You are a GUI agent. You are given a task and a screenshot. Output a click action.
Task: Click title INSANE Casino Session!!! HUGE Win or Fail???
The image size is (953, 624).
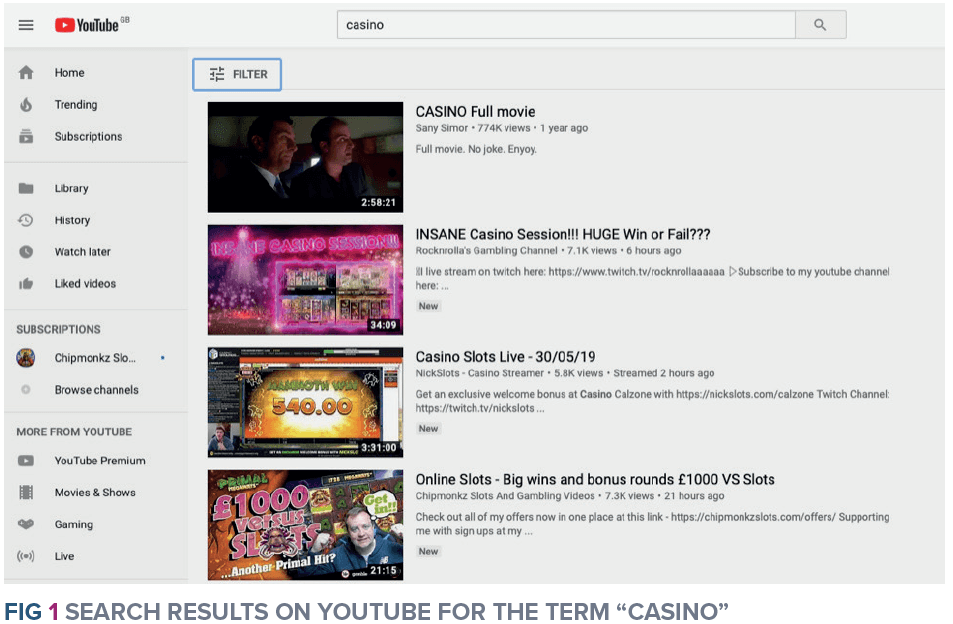point(563,235)
